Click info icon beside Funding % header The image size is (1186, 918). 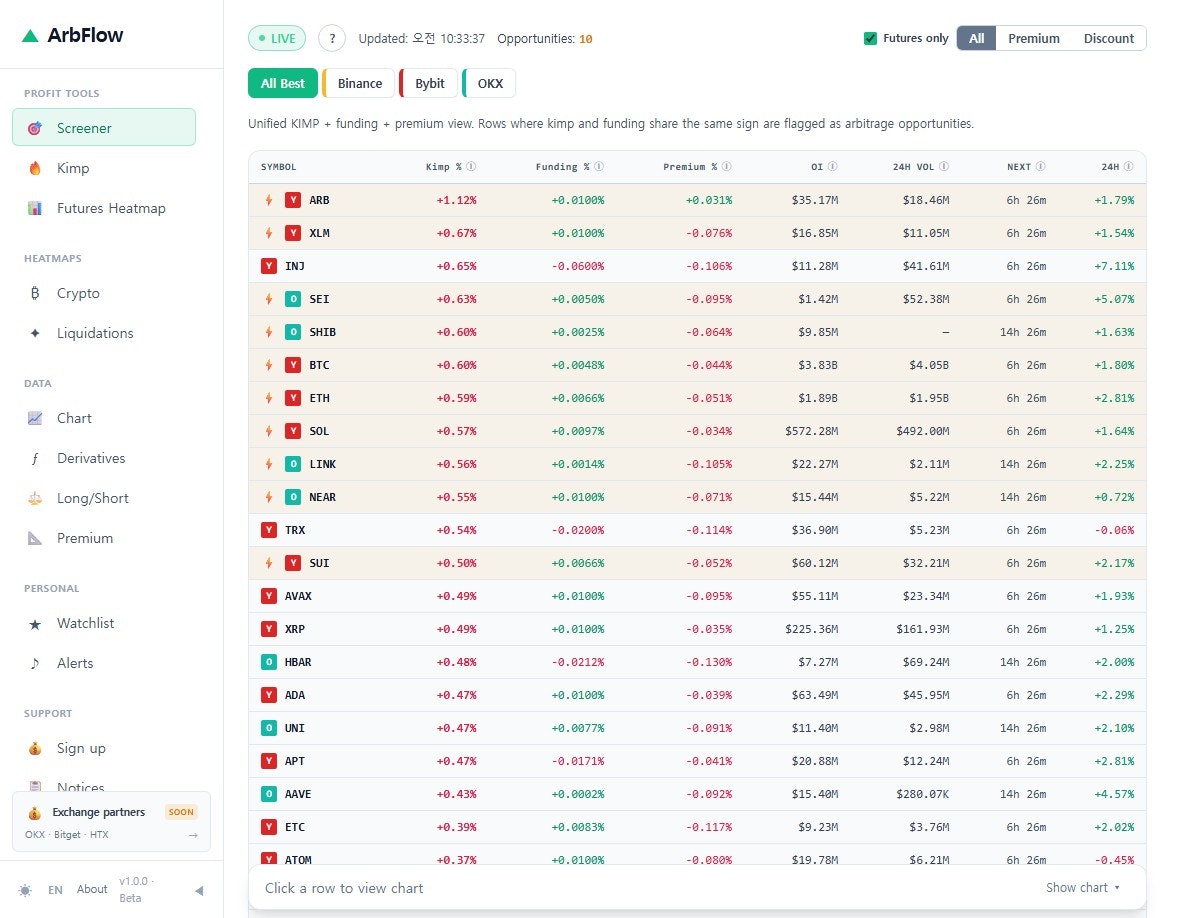(599, 166)
